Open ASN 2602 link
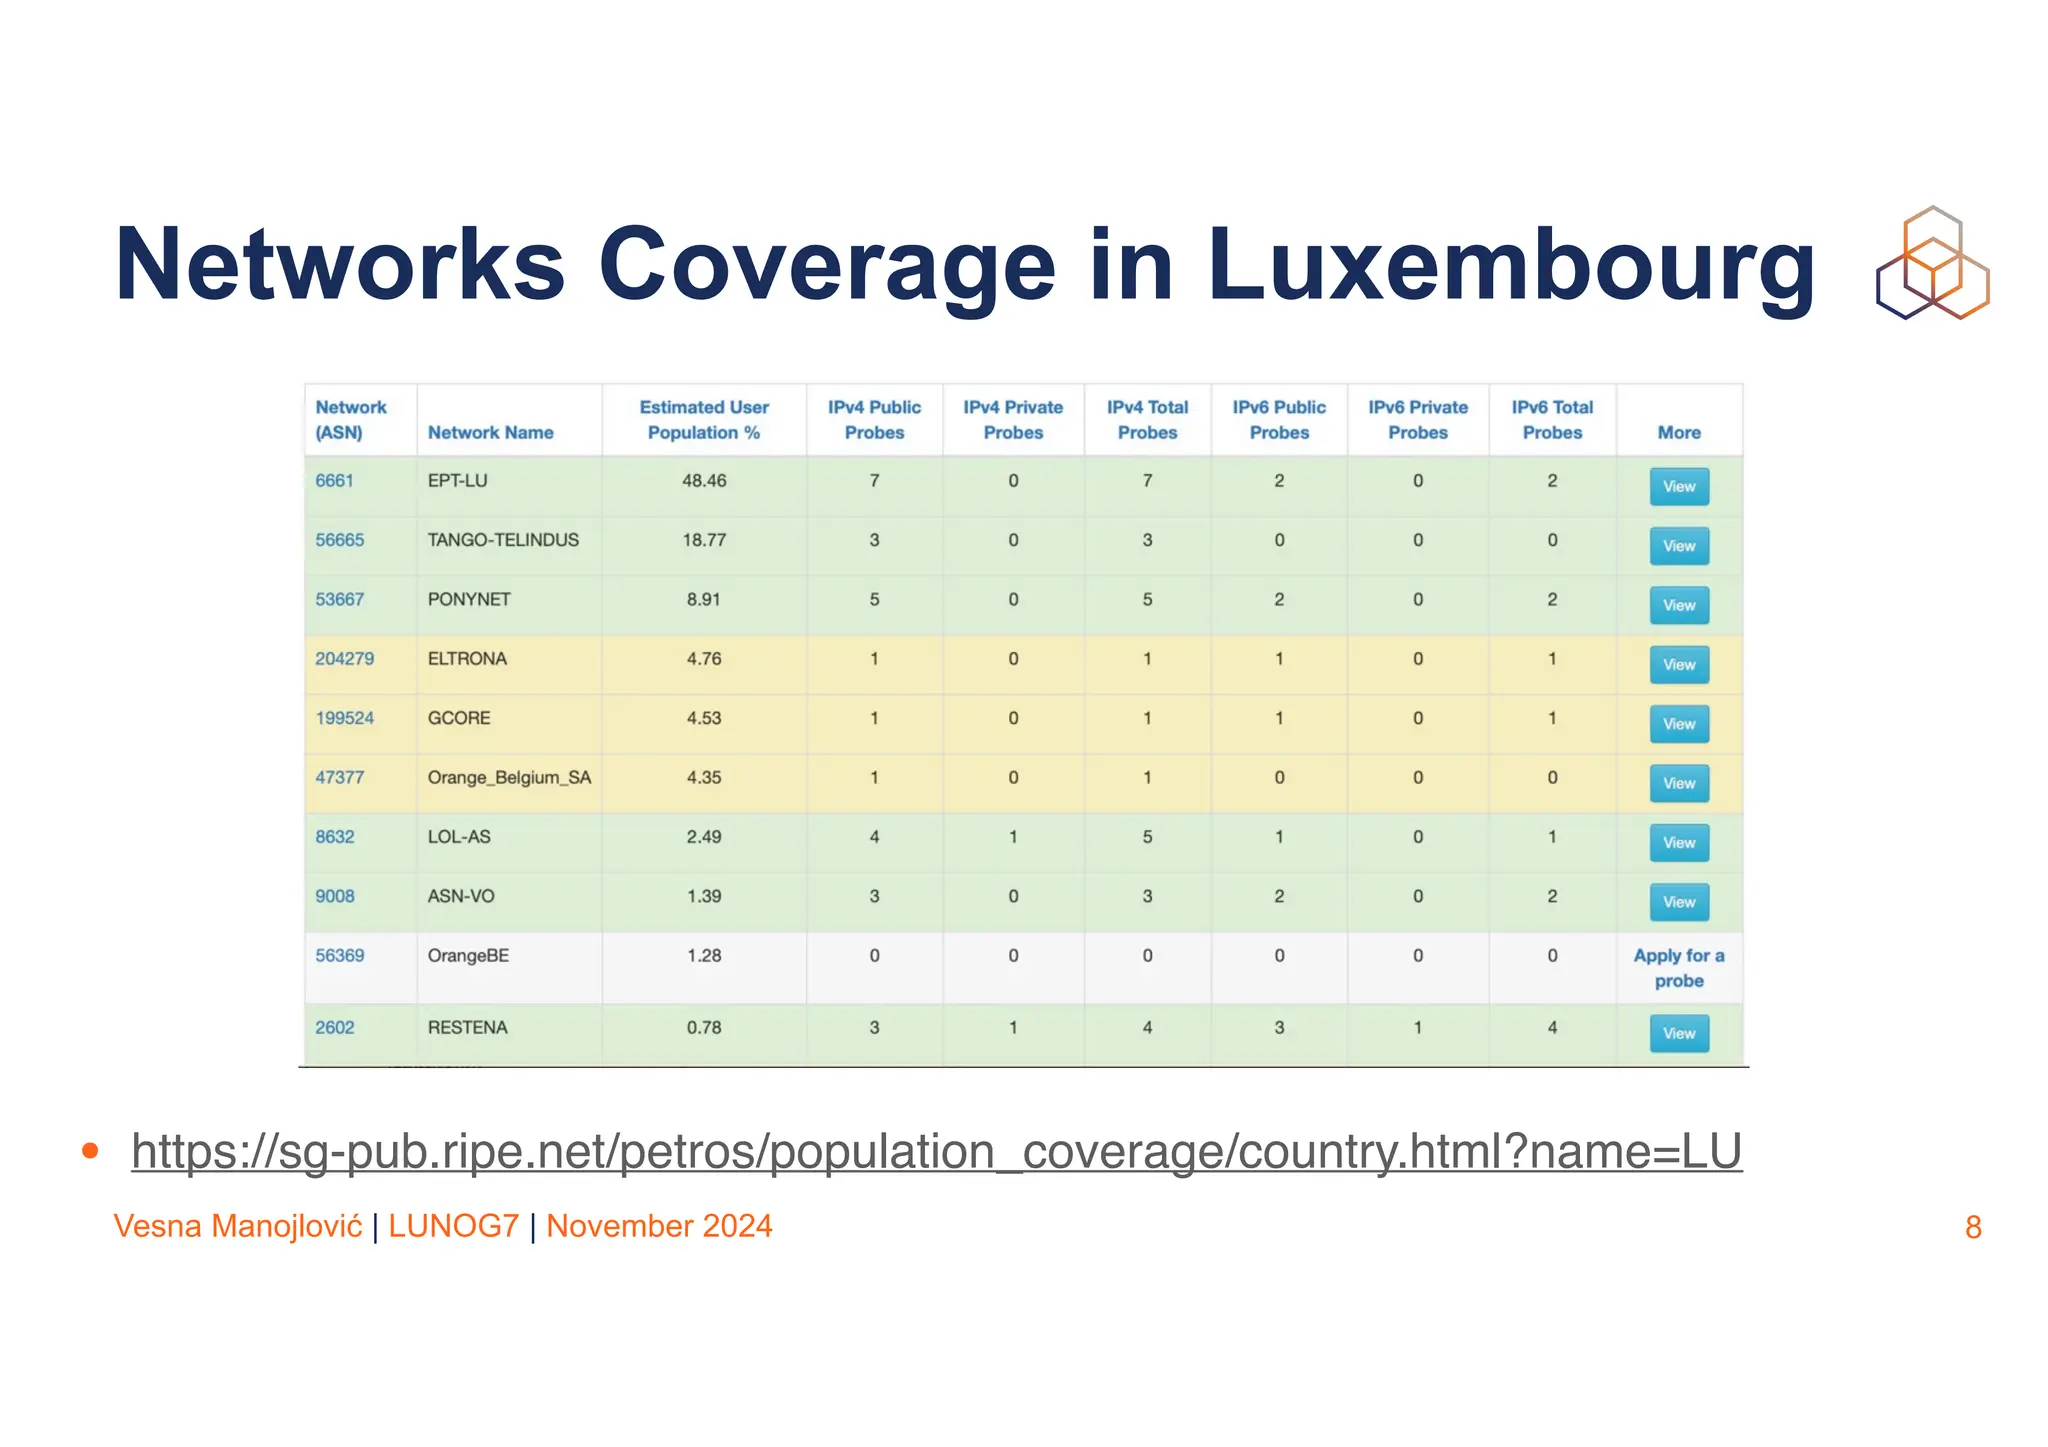The height and width of the screenshot is (1447, 2048). pyautogui.click(x=335, y=1027)
